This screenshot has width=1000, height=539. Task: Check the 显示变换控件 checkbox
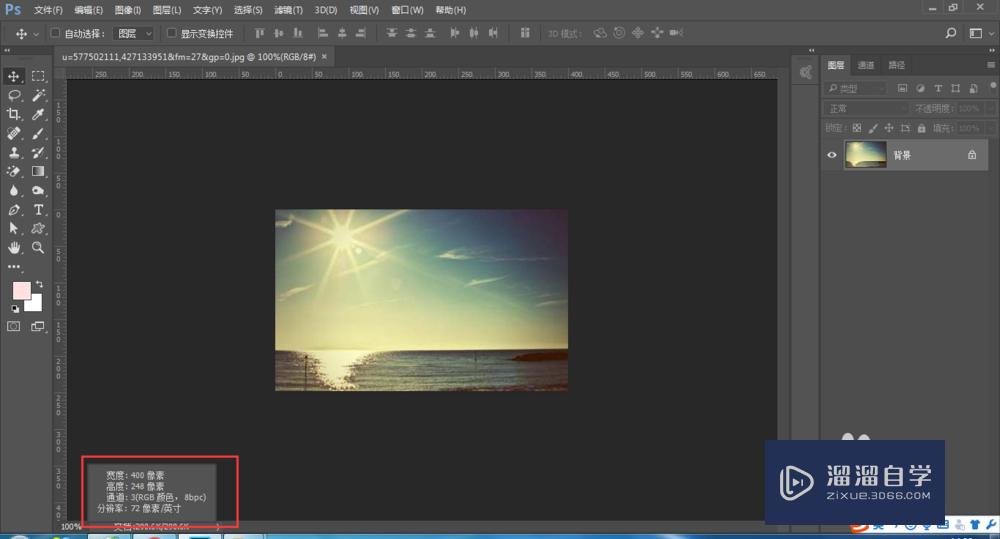tap(172, 33)
